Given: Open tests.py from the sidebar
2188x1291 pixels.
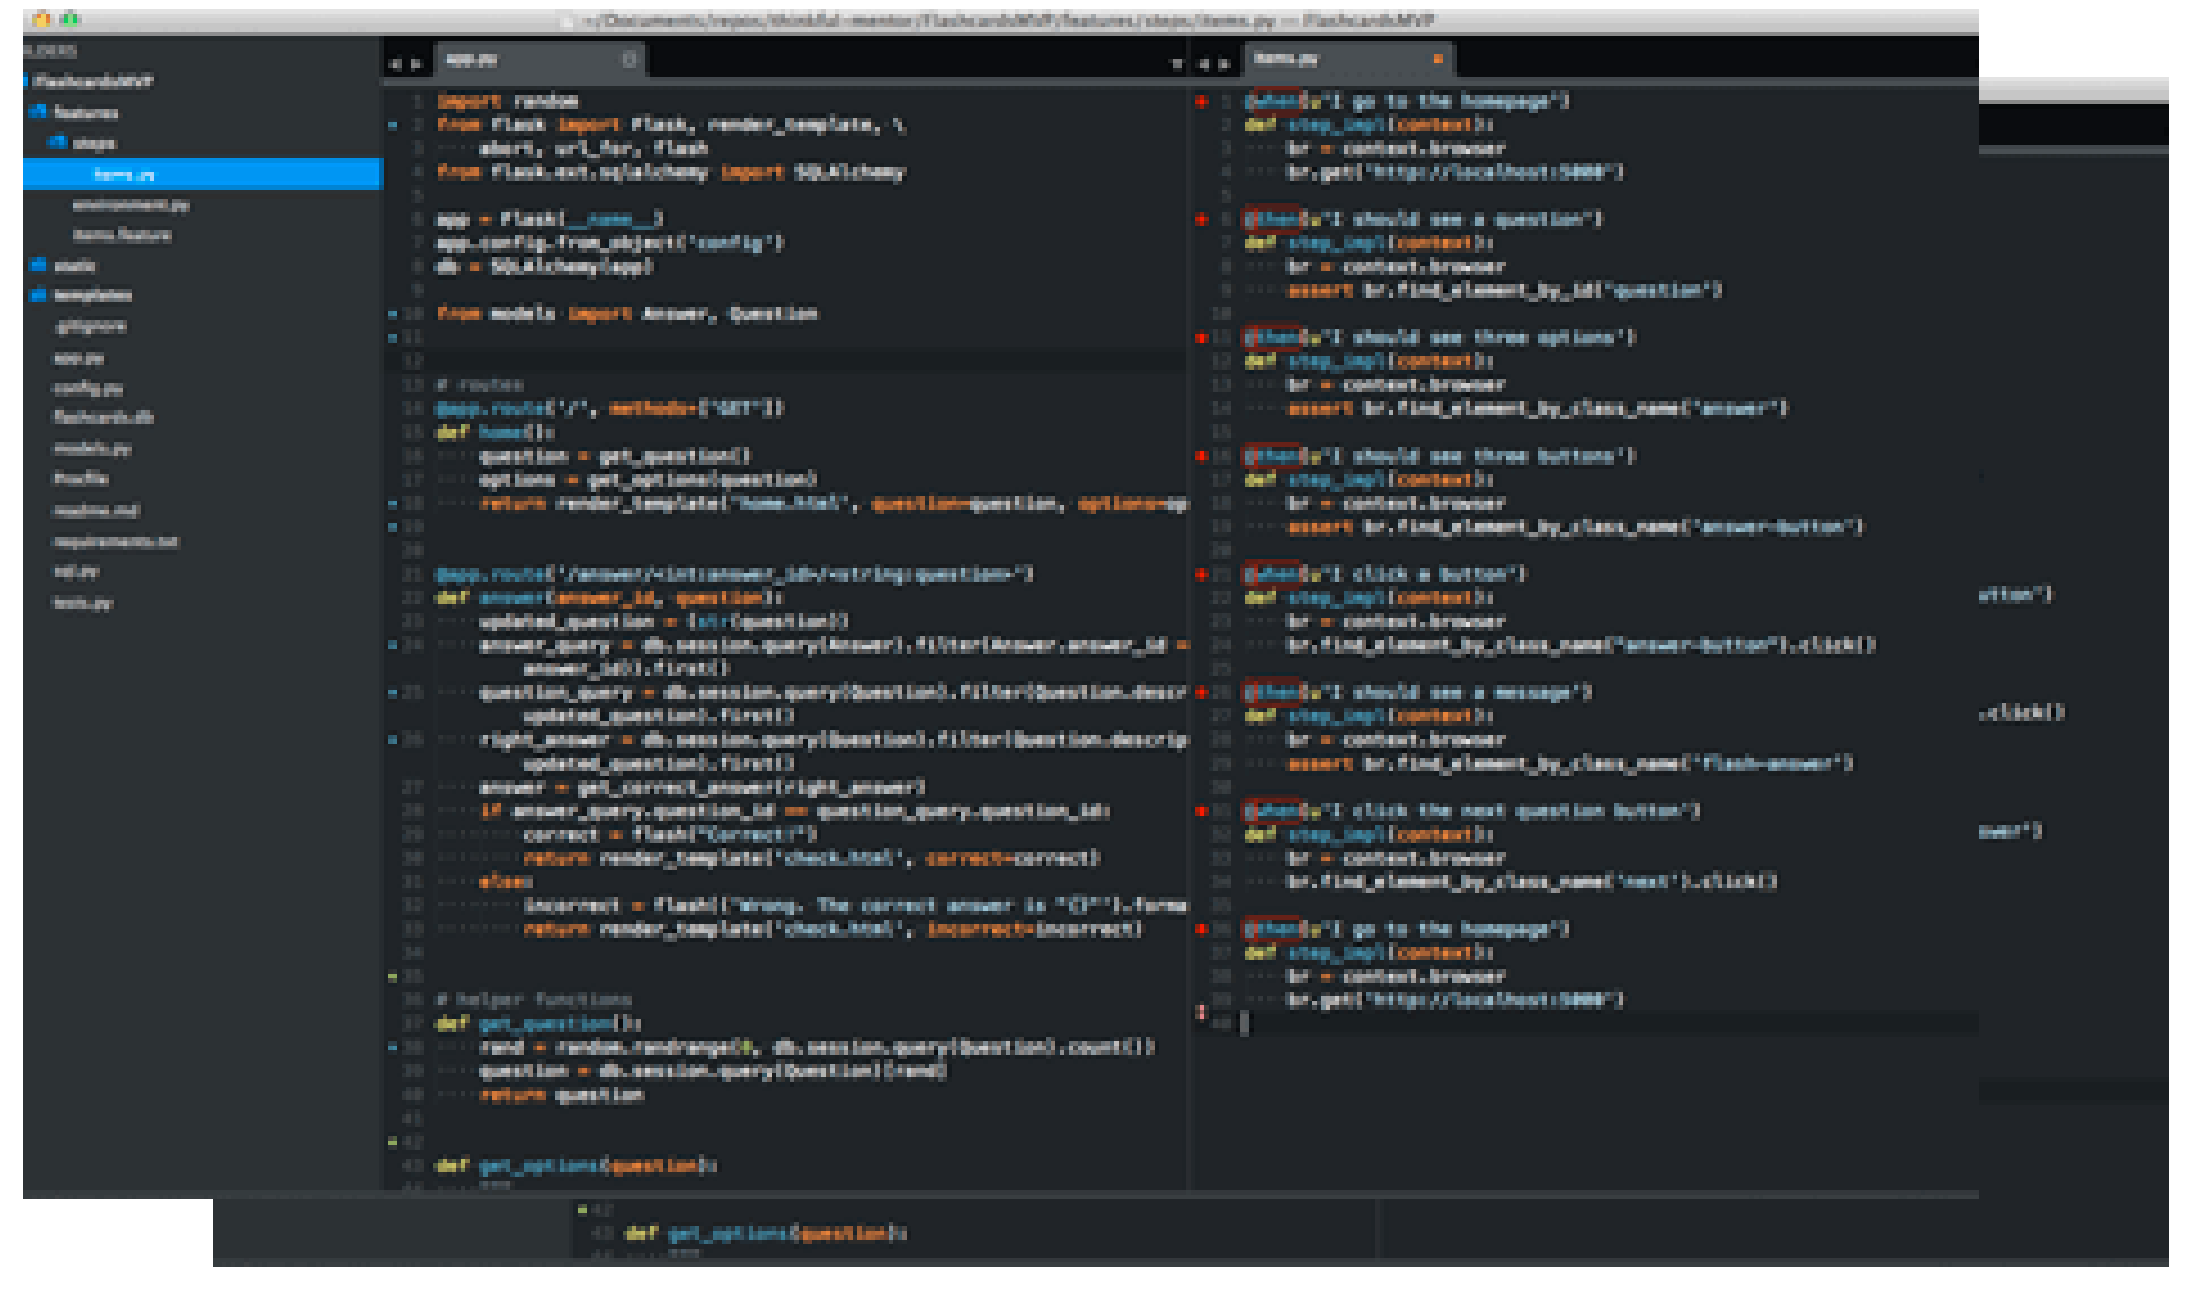Looking at the screenshot, I should point(82,603).
